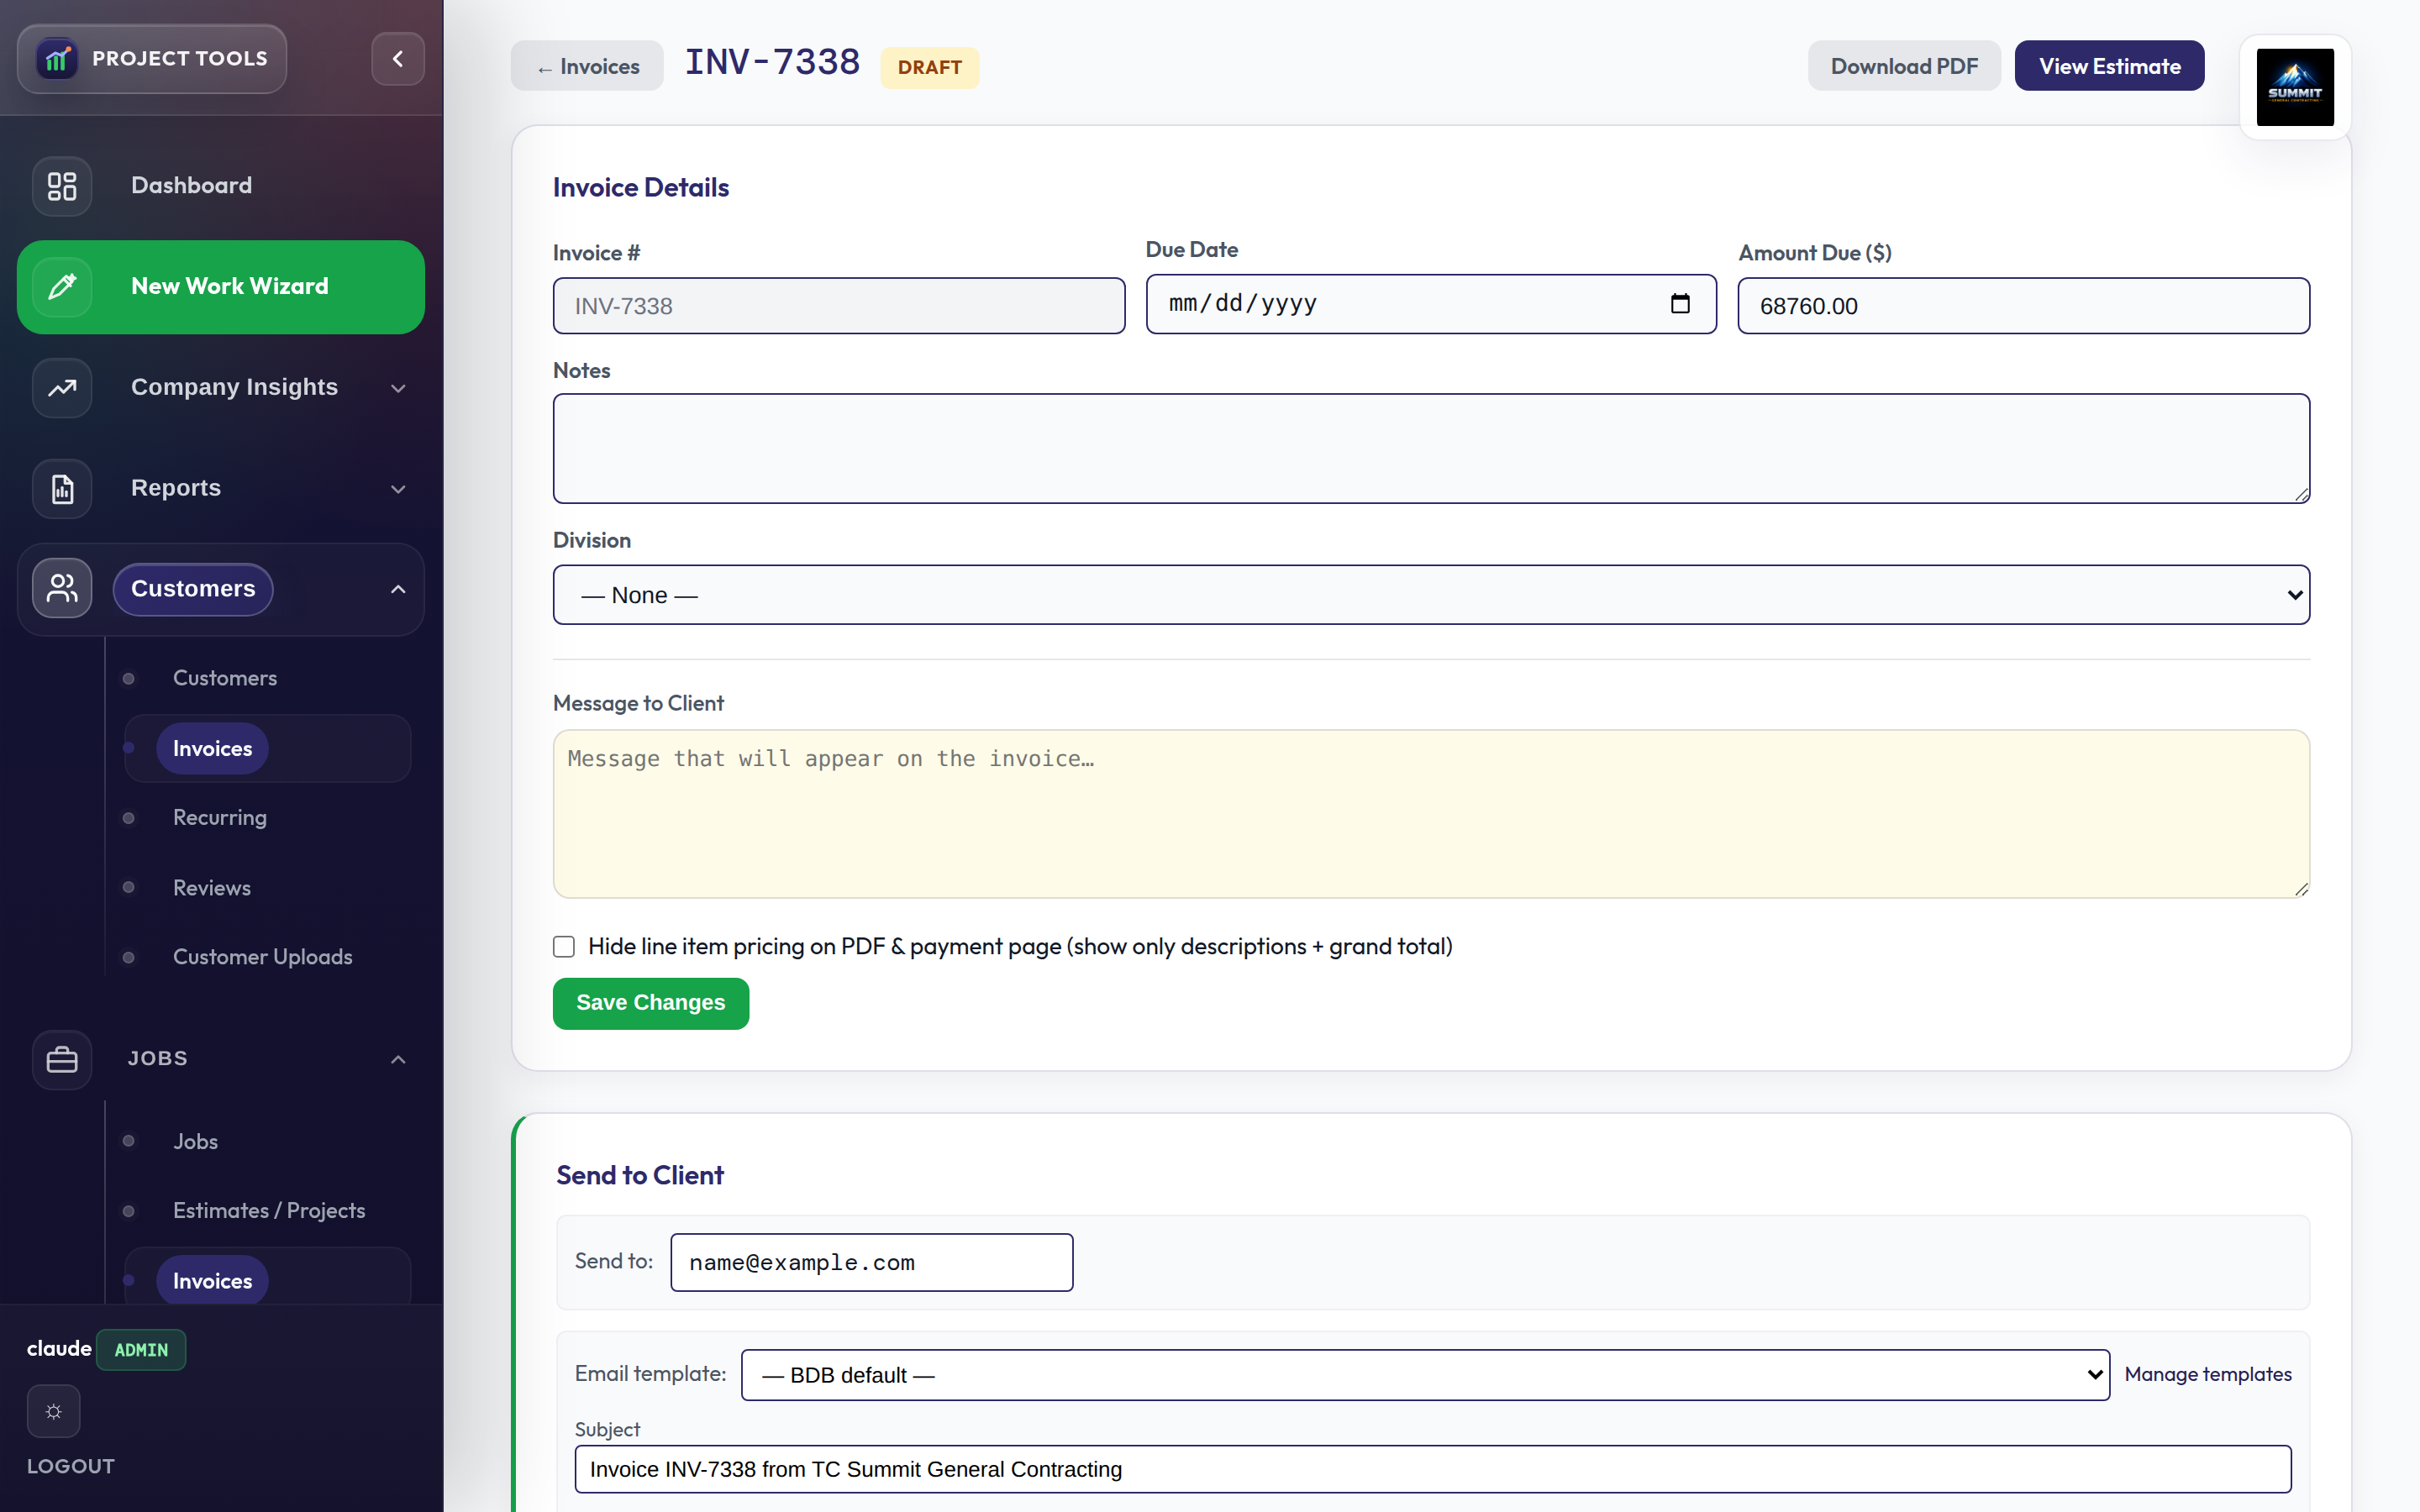Image resolution: width=2420 pixels, height=1512 pixels.
Task: Click the Invoice # field
Action: pyautogui.click(x=839, y=306)
